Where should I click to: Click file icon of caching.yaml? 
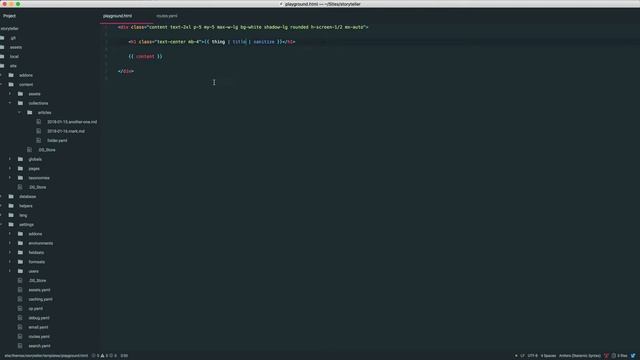coord(20,299)
